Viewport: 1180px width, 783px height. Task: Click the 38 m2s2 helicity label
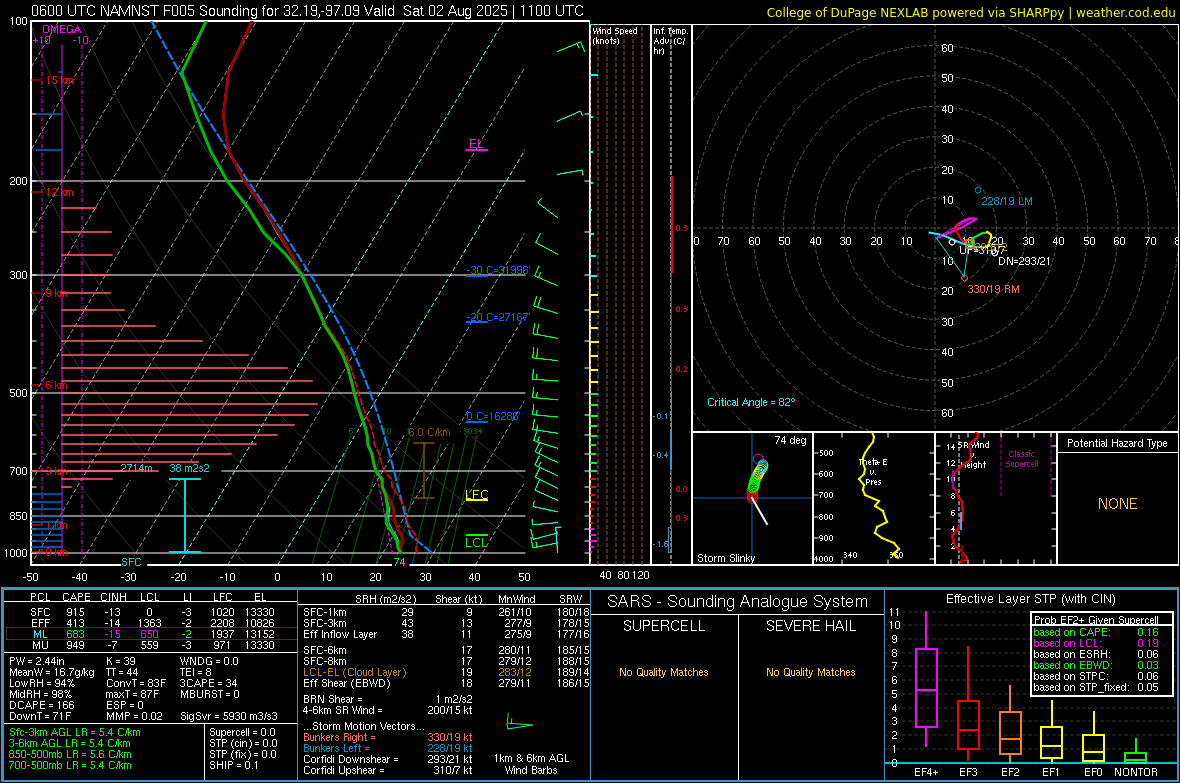(189, 468)
